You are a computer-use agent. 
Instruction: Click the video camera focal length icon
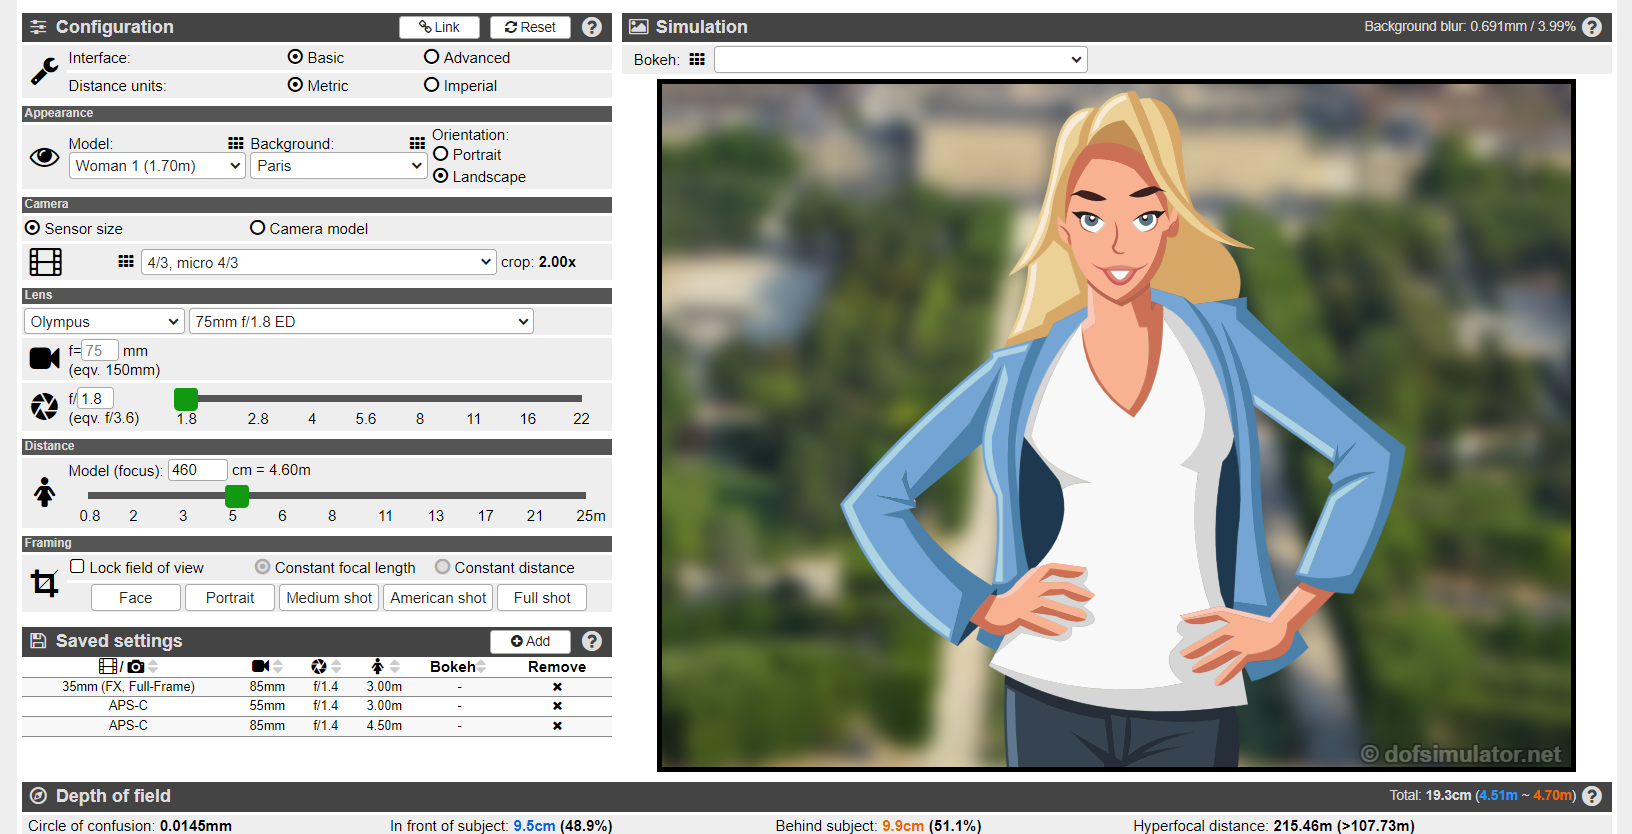click(x=44, y=358)
